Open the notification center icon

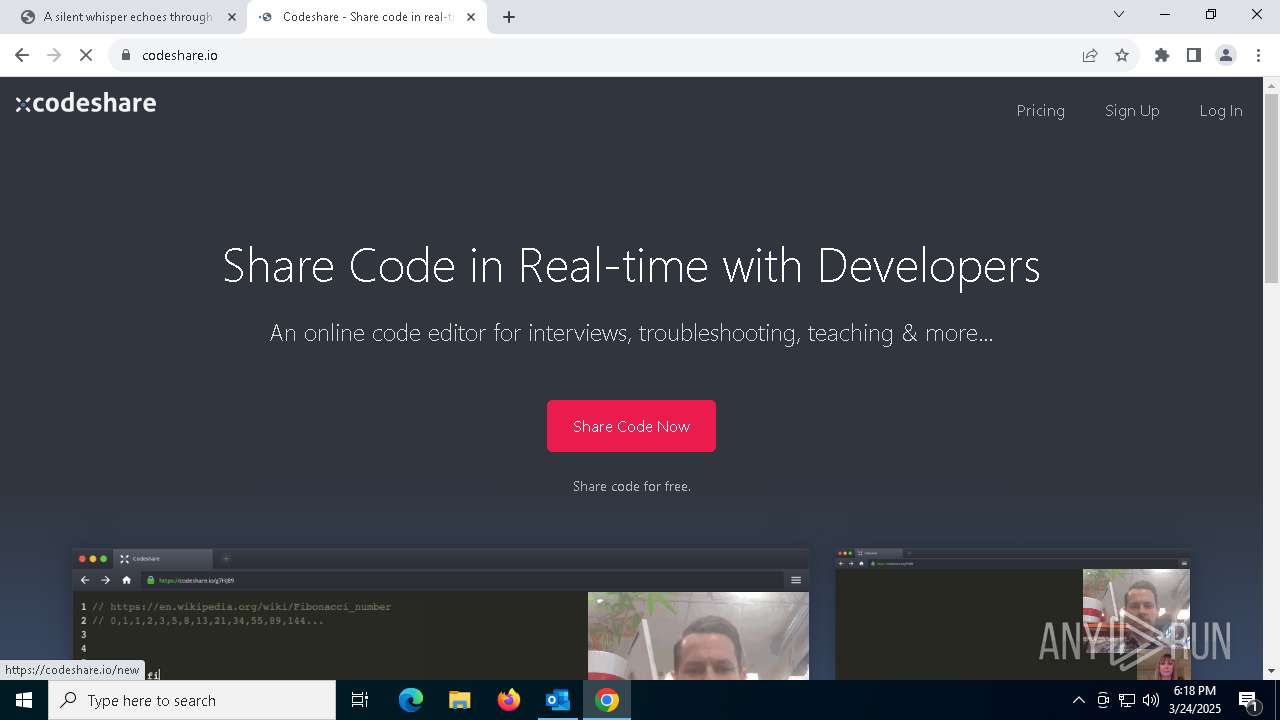(x=1248, y=700)
